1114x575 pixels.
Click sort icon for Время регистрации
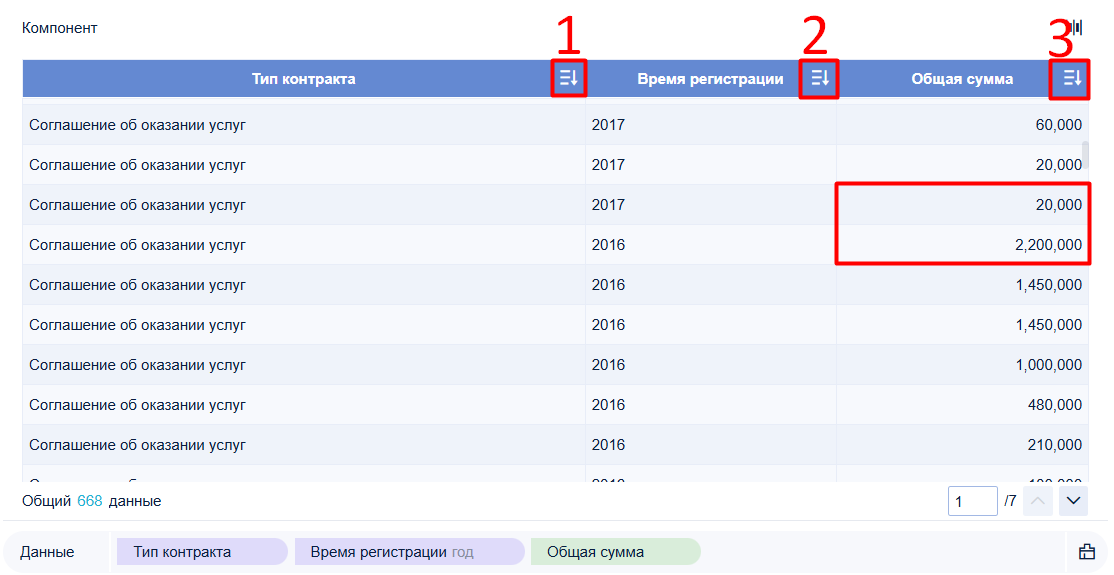click(x=819, y=78)
